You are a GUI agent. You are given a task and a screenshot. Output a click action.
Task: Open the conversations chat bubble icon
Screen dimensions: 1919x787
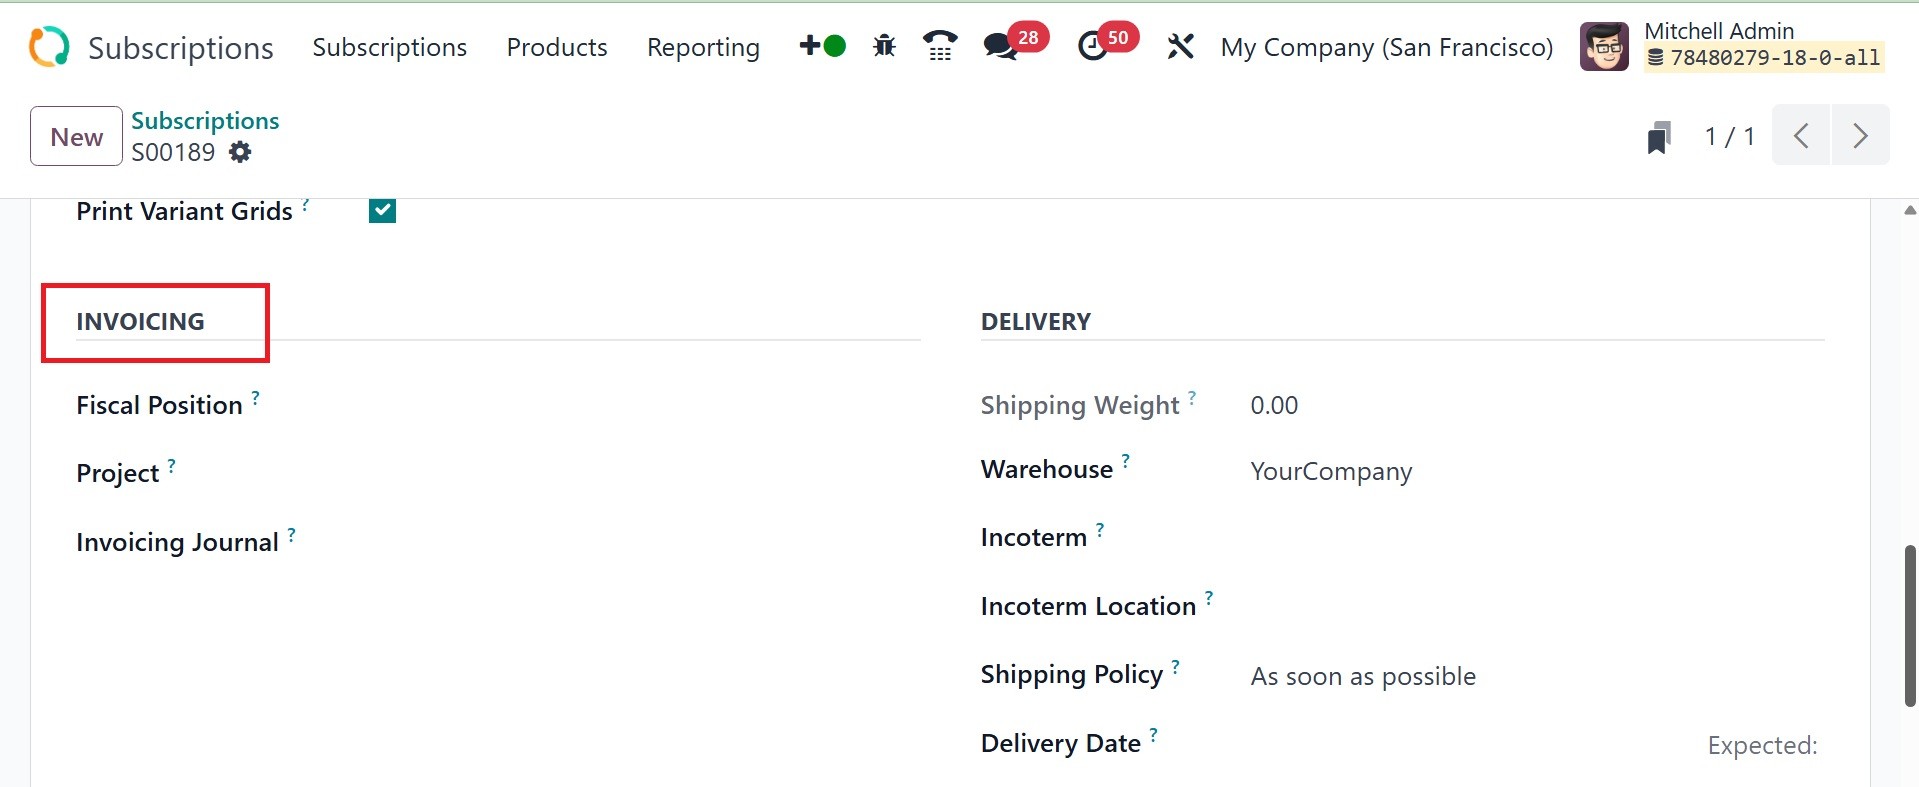pyautogui.click(x=1001, y=46)
